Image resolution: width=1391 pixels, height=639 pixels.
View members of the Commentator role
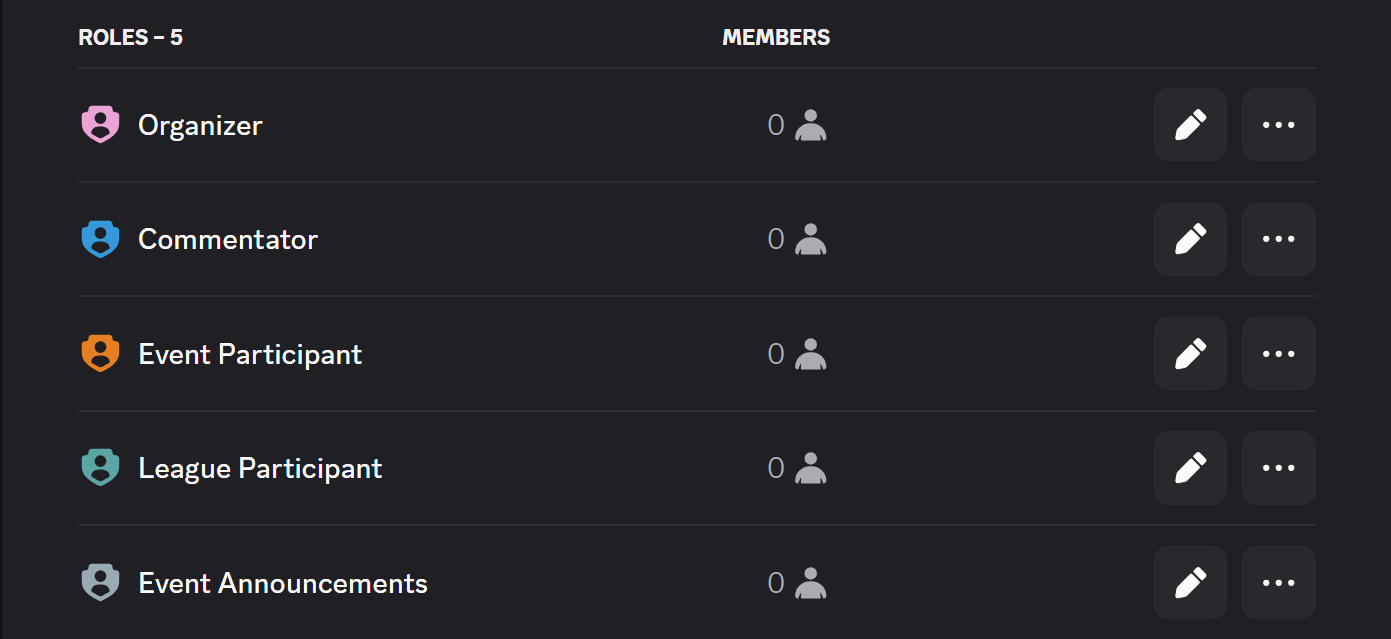point(797,239)
